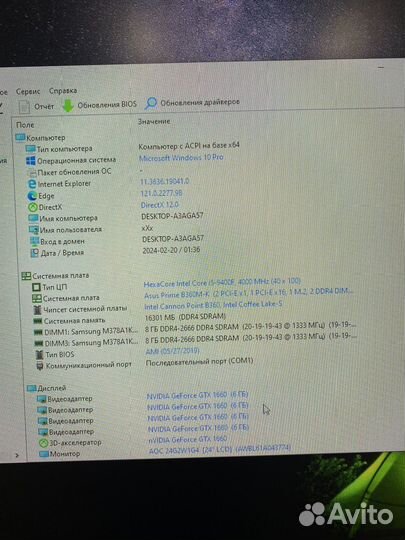This screenshot has width=405, height=540.
Task: Select the 16301 МБ (DDR4 SDRAM) value
Action: click(x=185, y=316)
